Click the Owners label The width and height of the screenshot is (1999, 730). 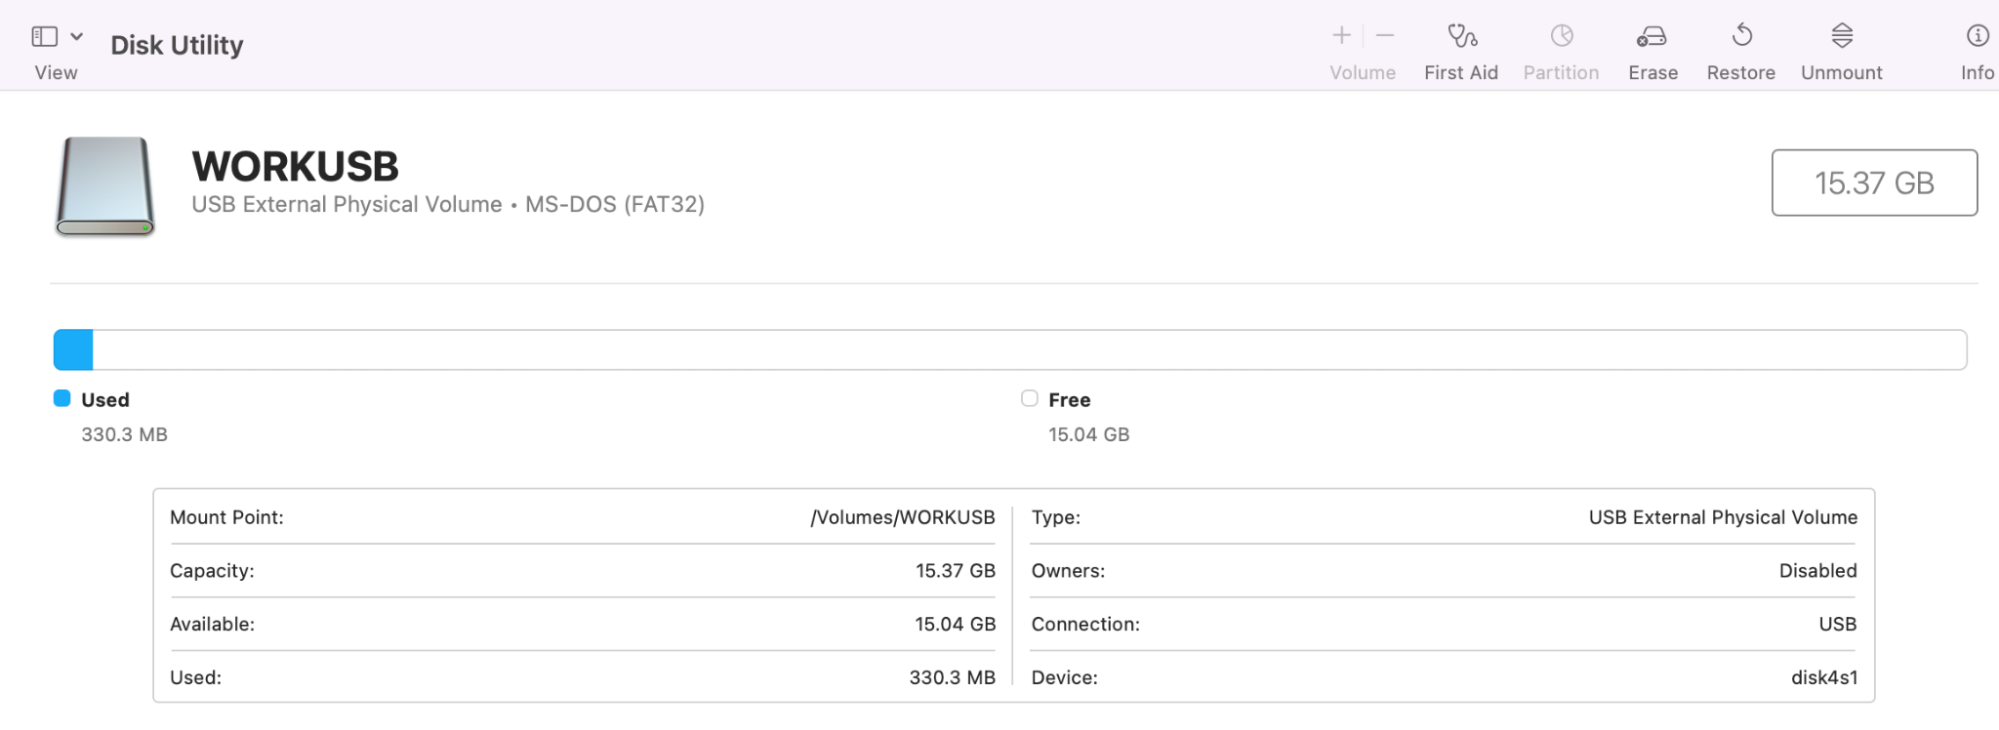pos(1068,571)
